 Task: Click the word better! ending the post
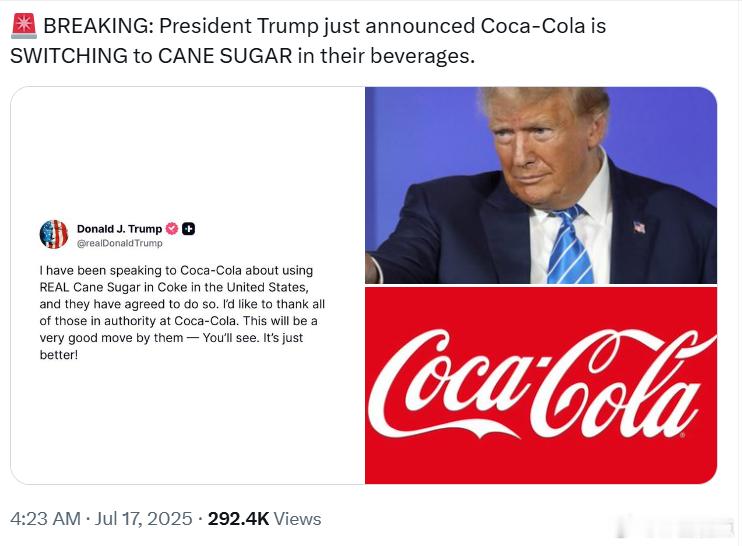pos(59,355)
